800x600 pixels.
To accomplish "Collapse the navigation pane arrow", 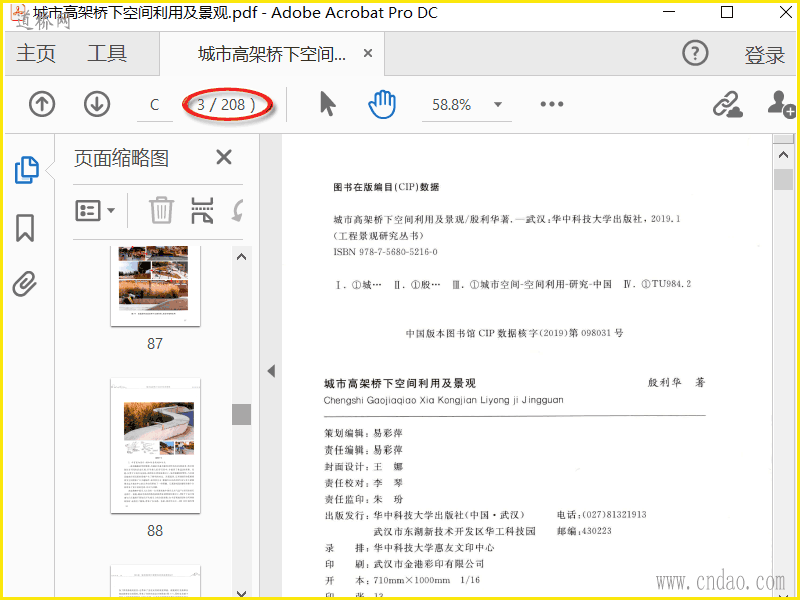I will pyautogui.click(x=271, y=371).
